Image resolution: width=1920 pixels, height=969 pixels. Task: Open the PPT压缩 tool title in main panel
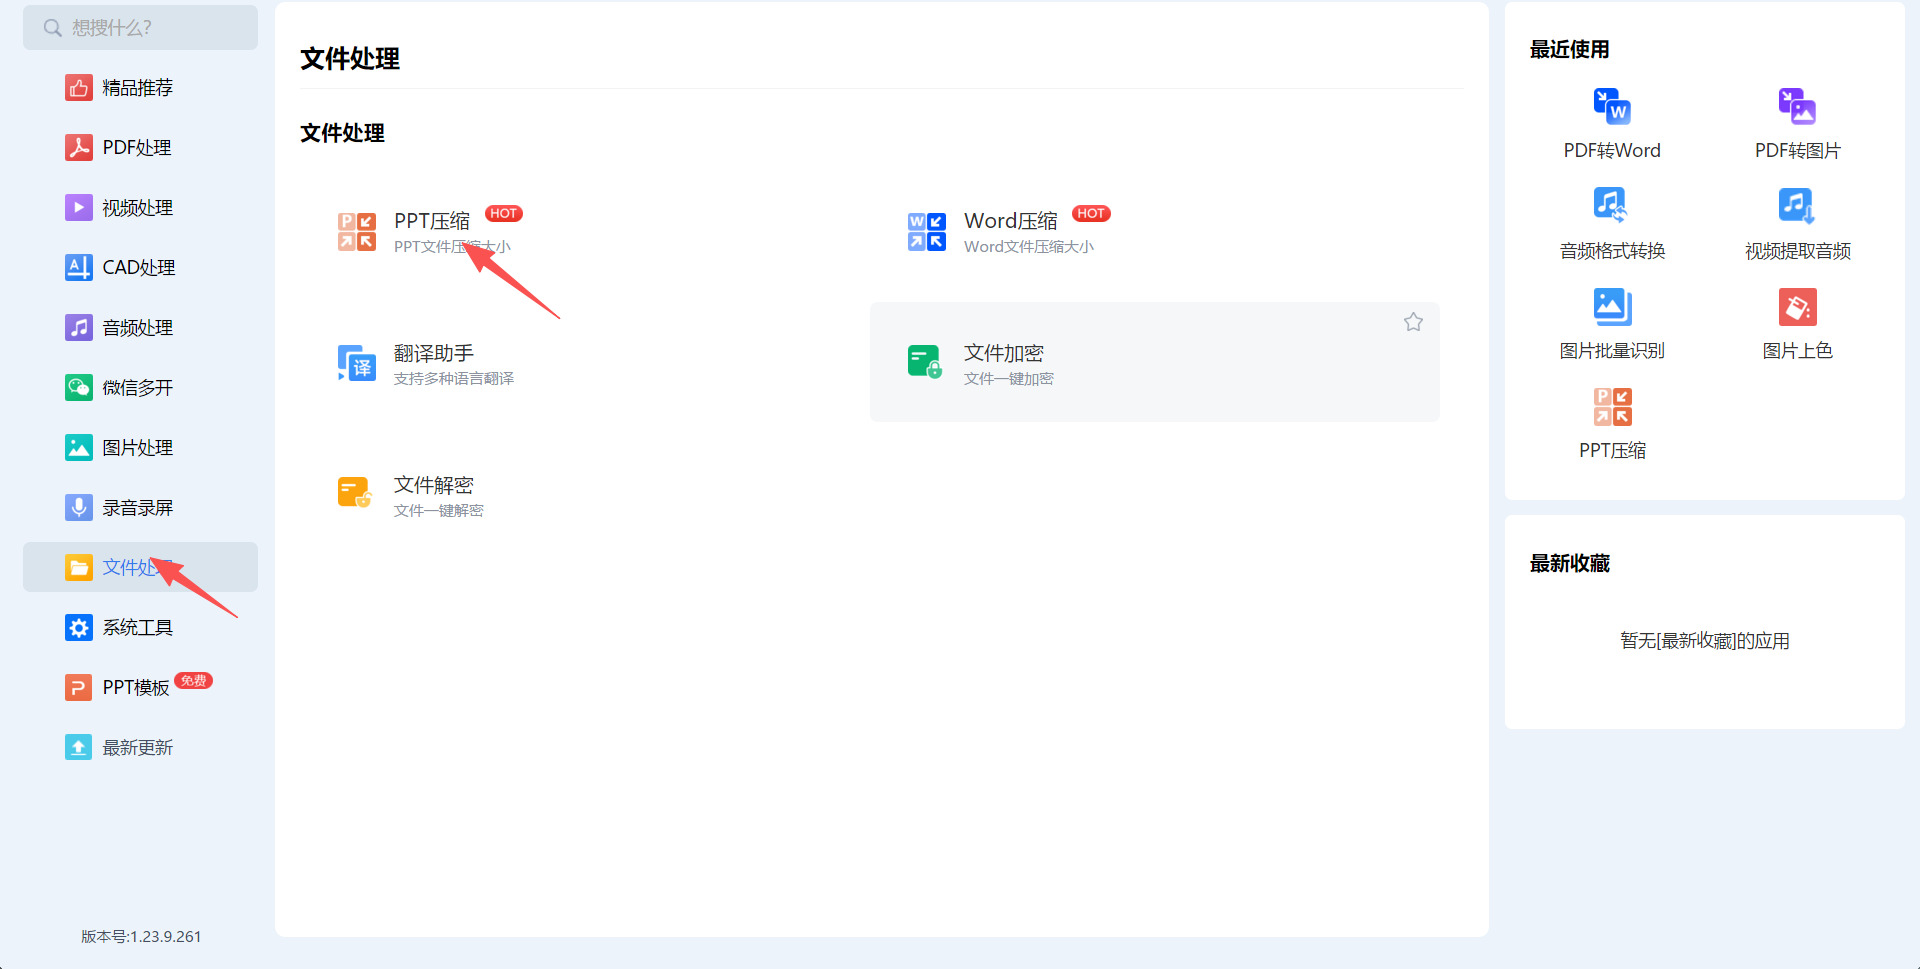[x=432, y=221]
